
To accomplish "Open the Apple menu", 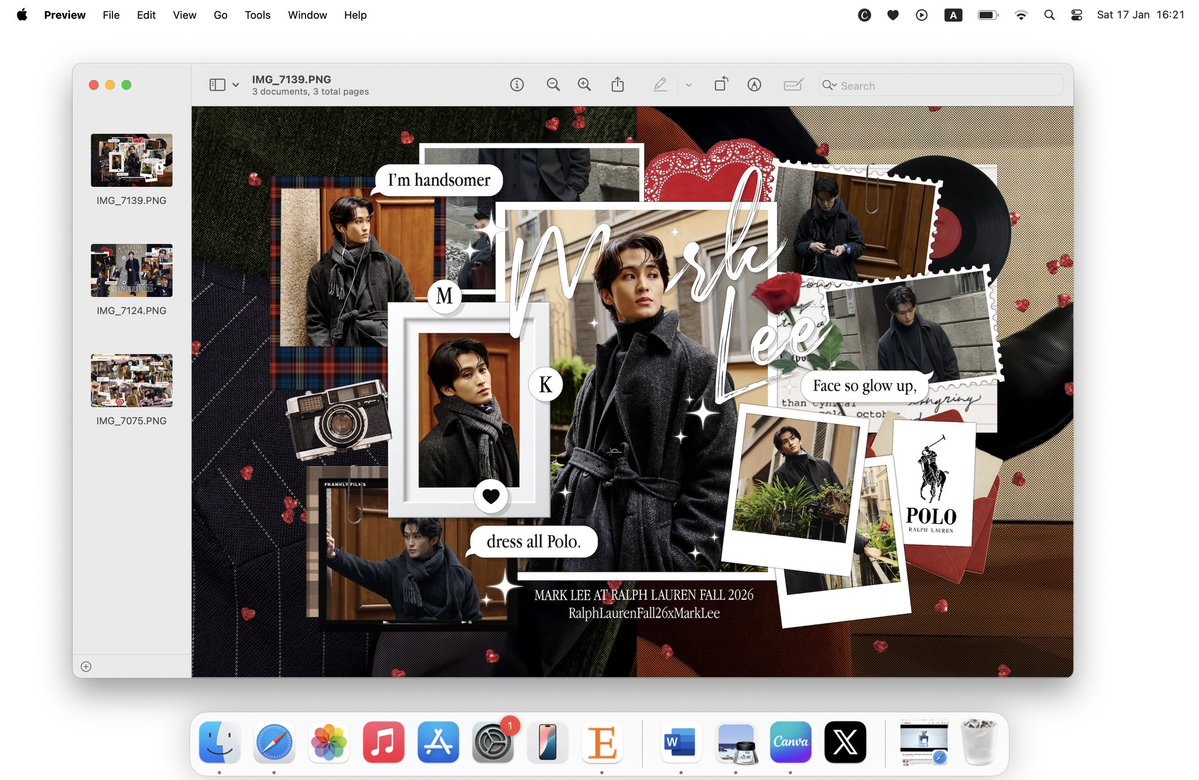I will click(22, 15).
